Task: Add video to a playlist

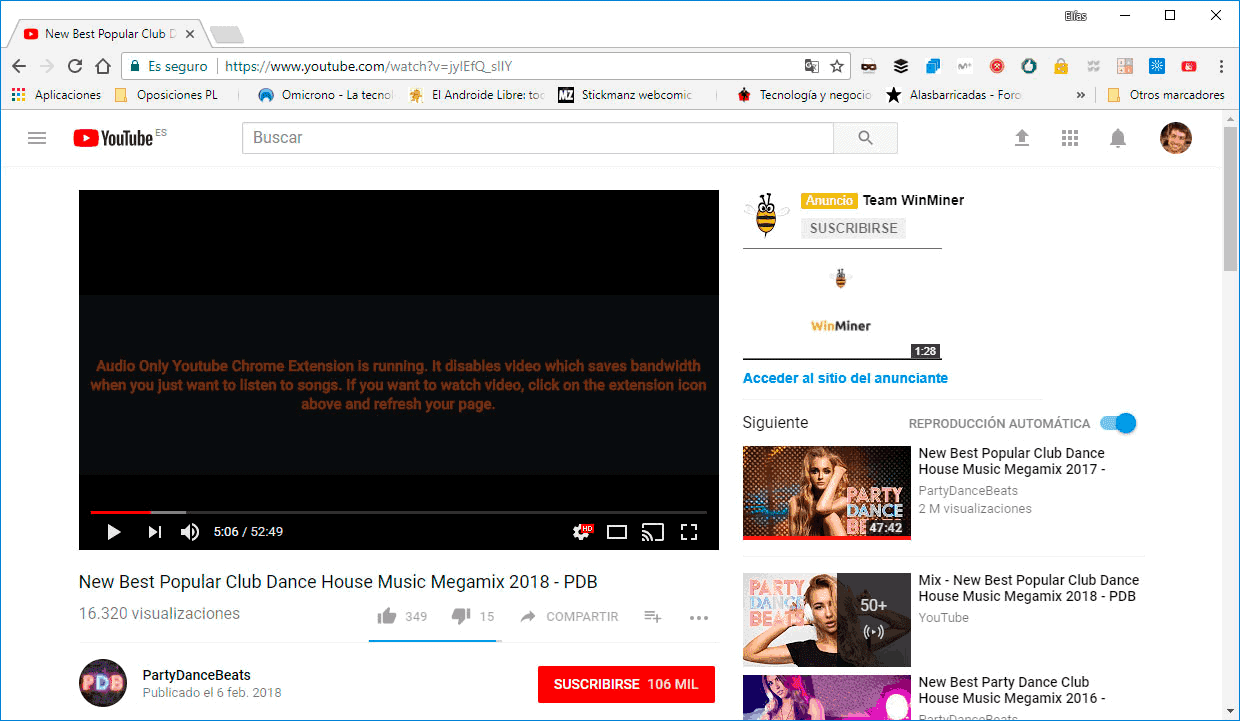Action: point(653,617)
